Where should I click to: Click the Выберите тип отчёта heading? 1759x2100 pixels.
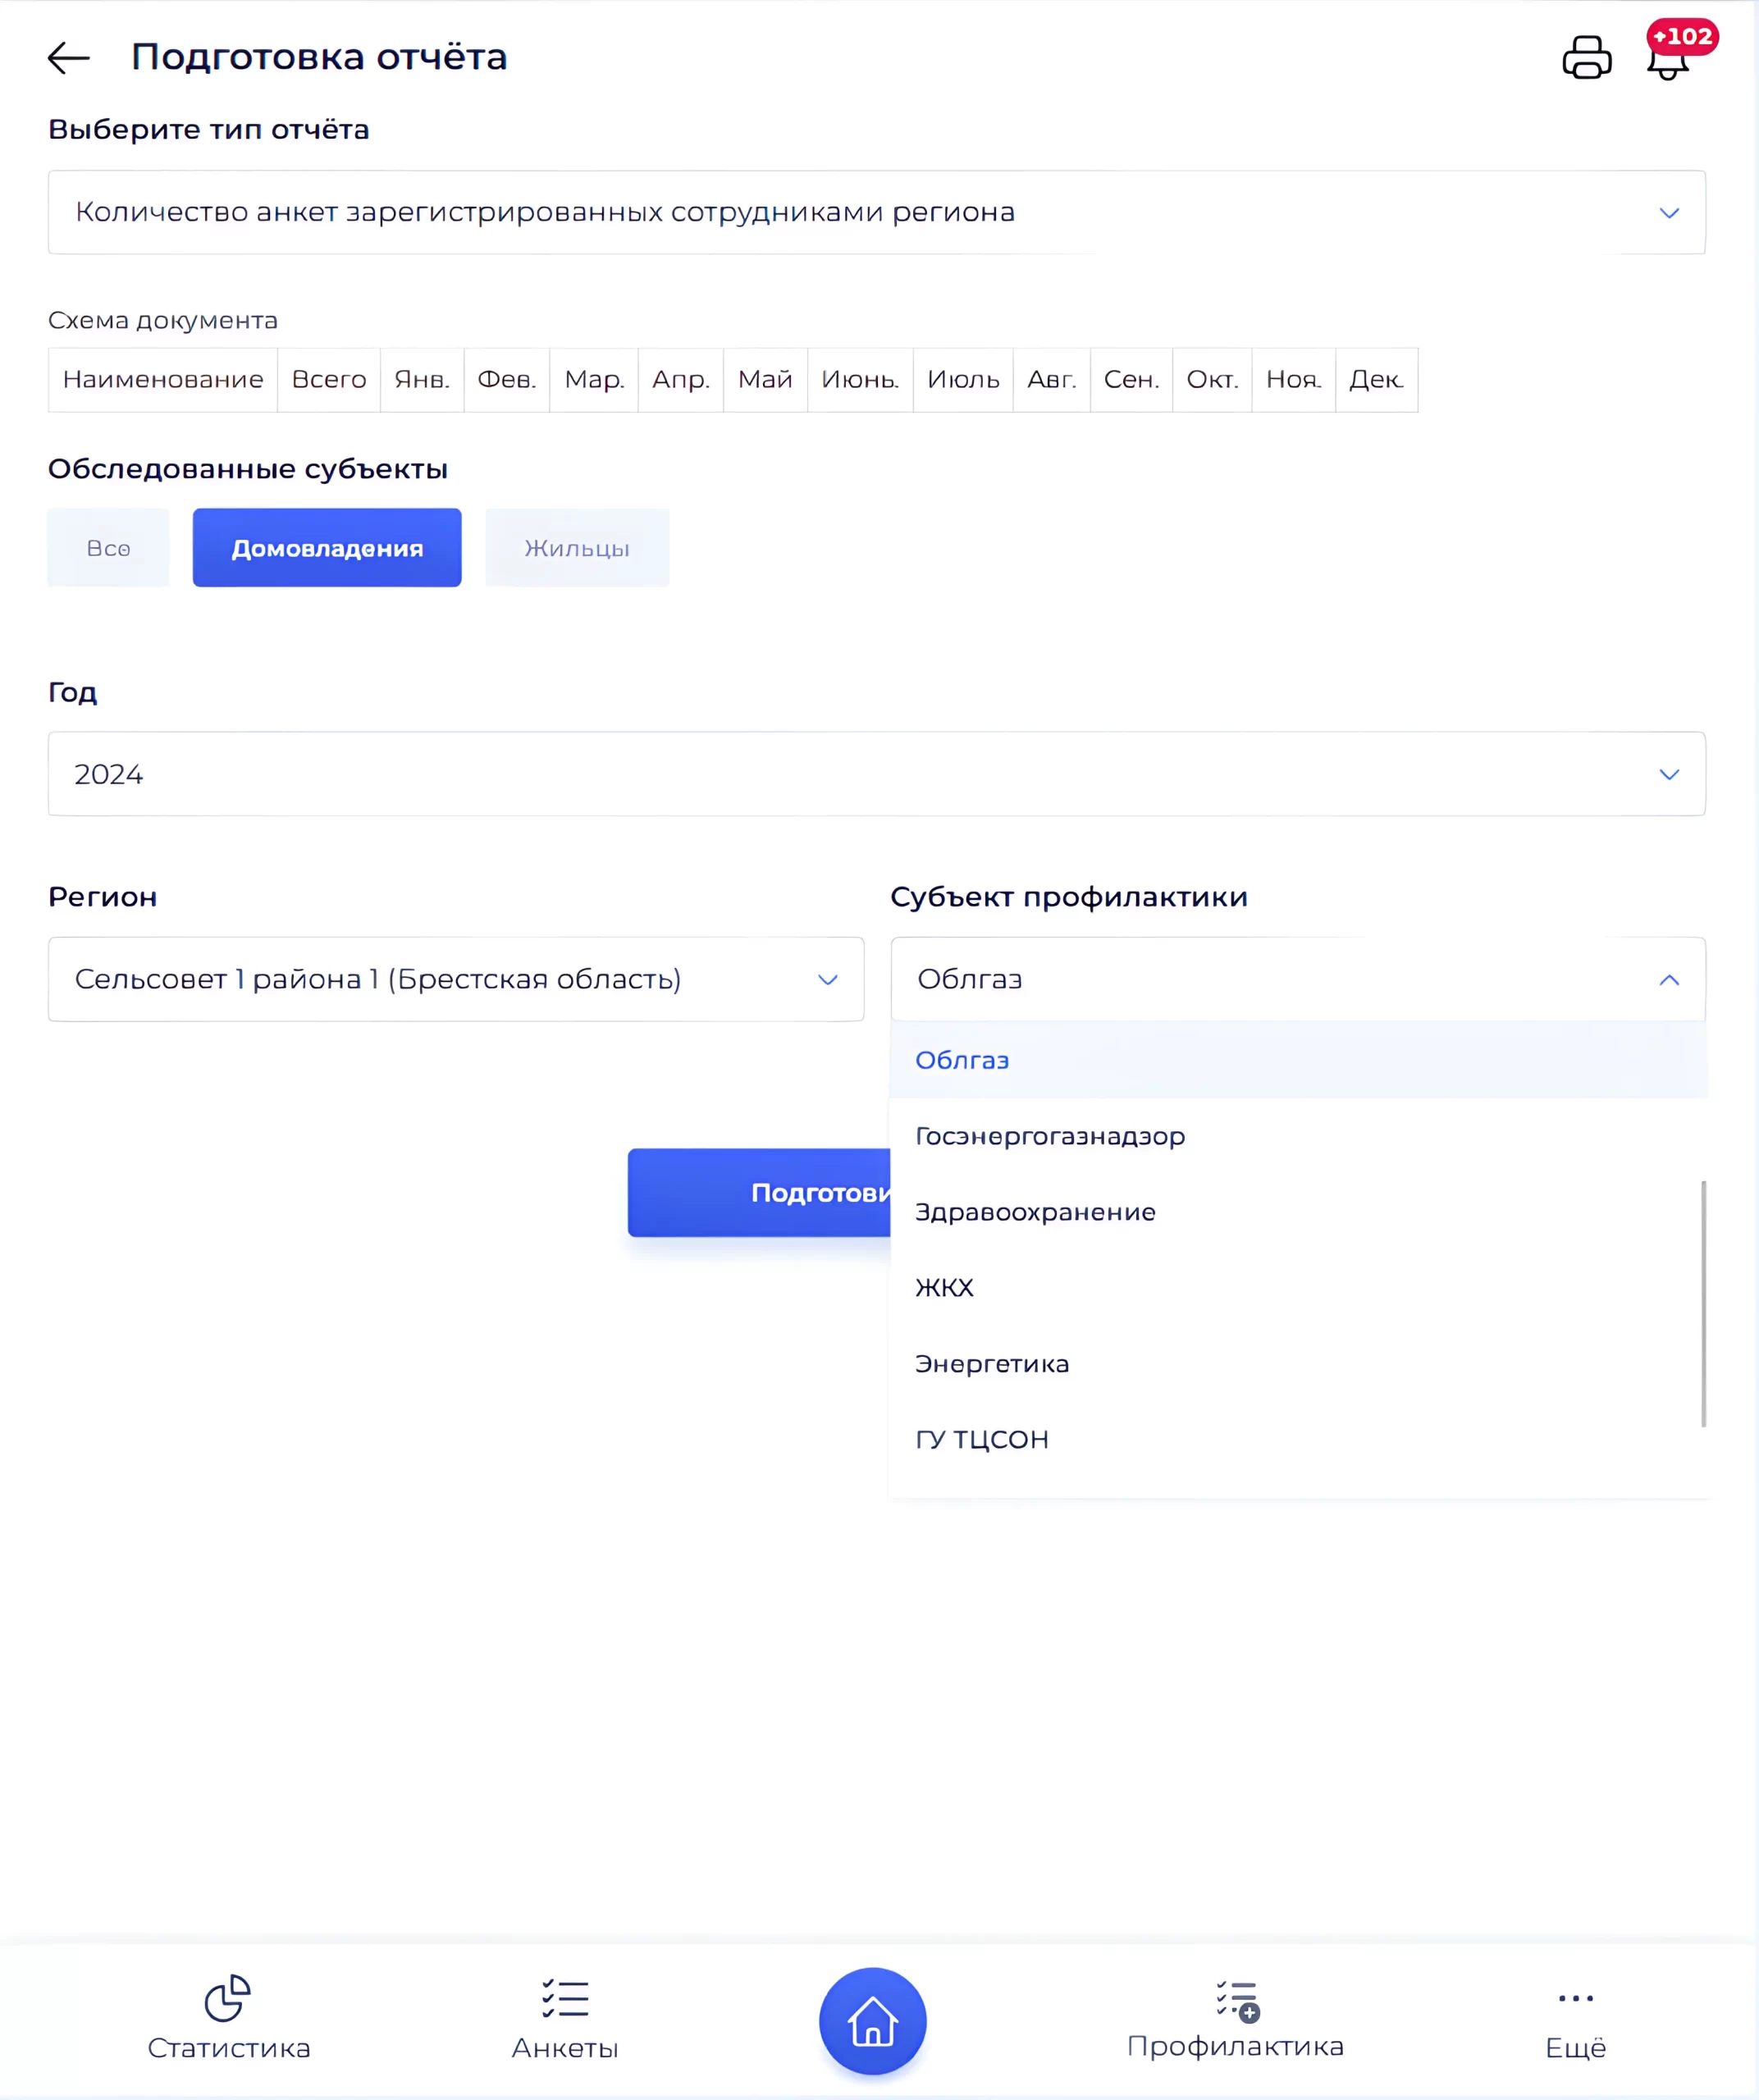pos(209,130)
